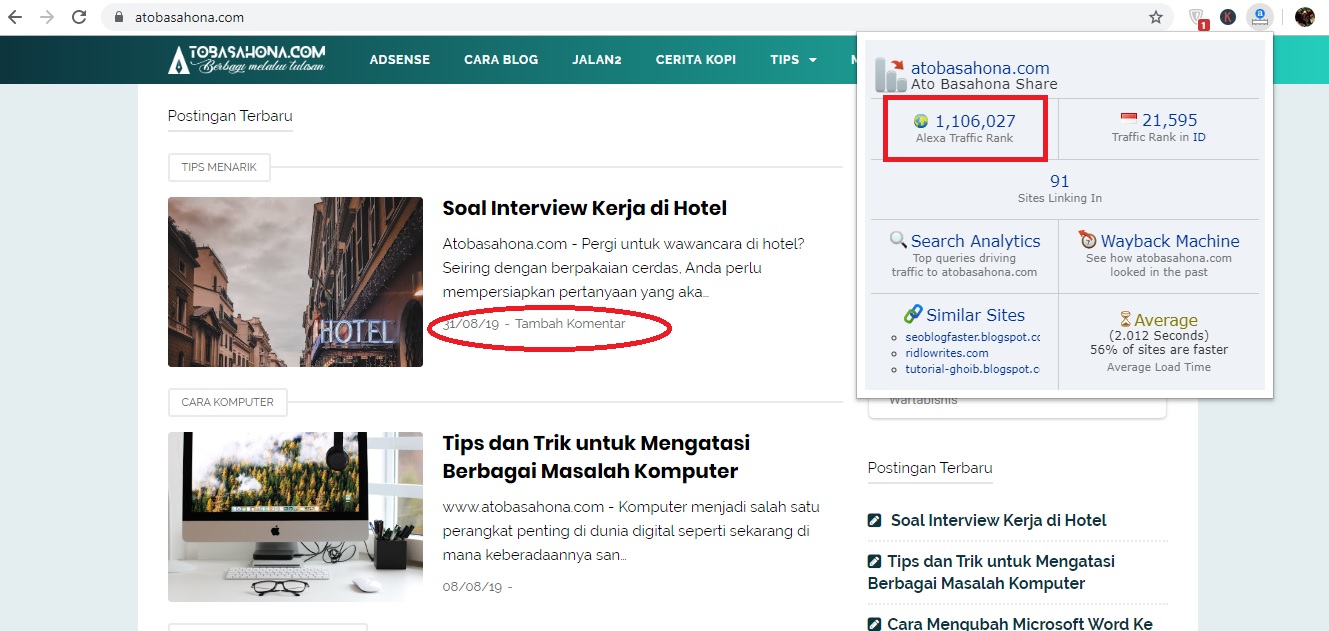Click the Wayback Machine clock icon
This screenshot has height=631, width=1329.
(x=1088, y=240)
